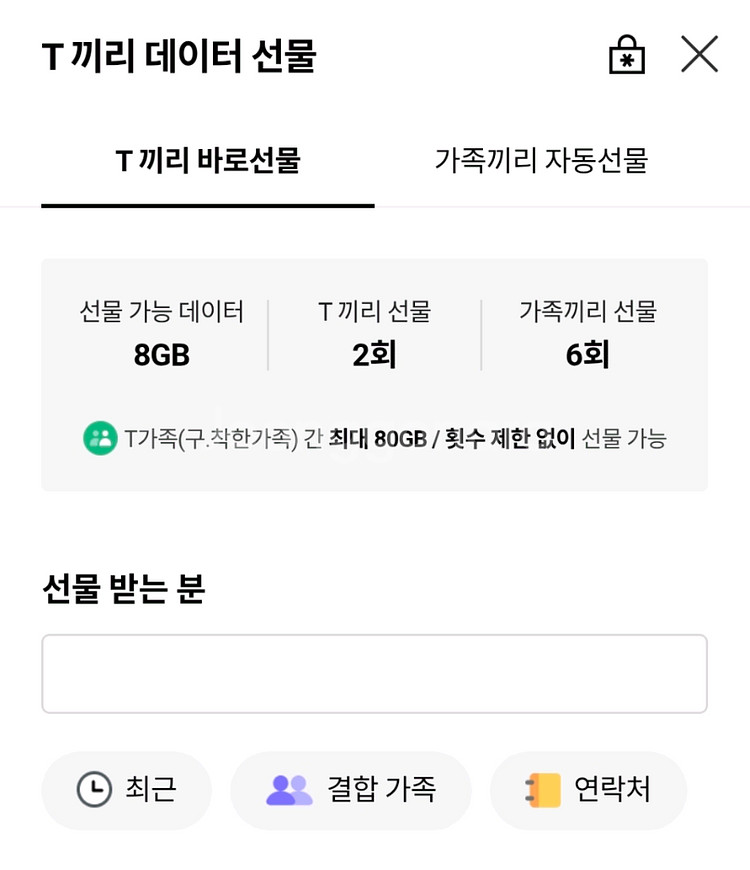Viewport: 750px width, 870px height.
Task: Switch to the T 끼리 바로선물 tab
Action: 208,161
